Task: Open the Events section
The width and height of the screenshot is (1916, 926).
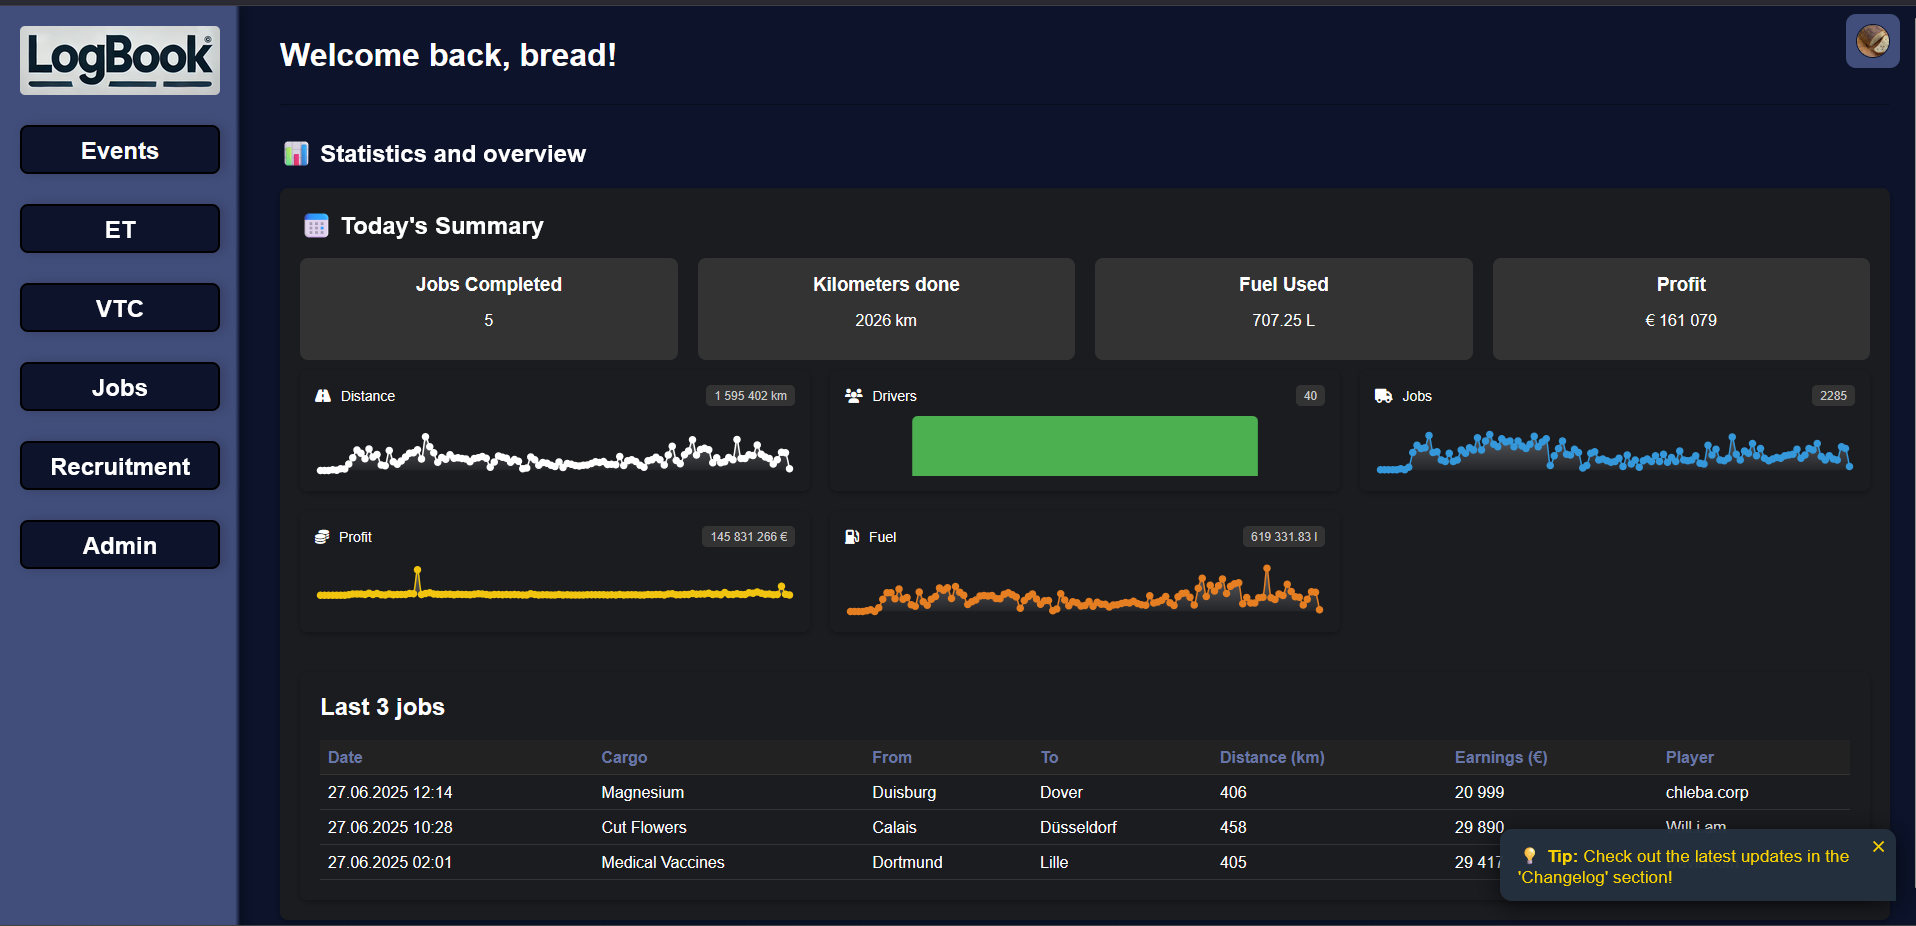Action: tap(119, 150)
